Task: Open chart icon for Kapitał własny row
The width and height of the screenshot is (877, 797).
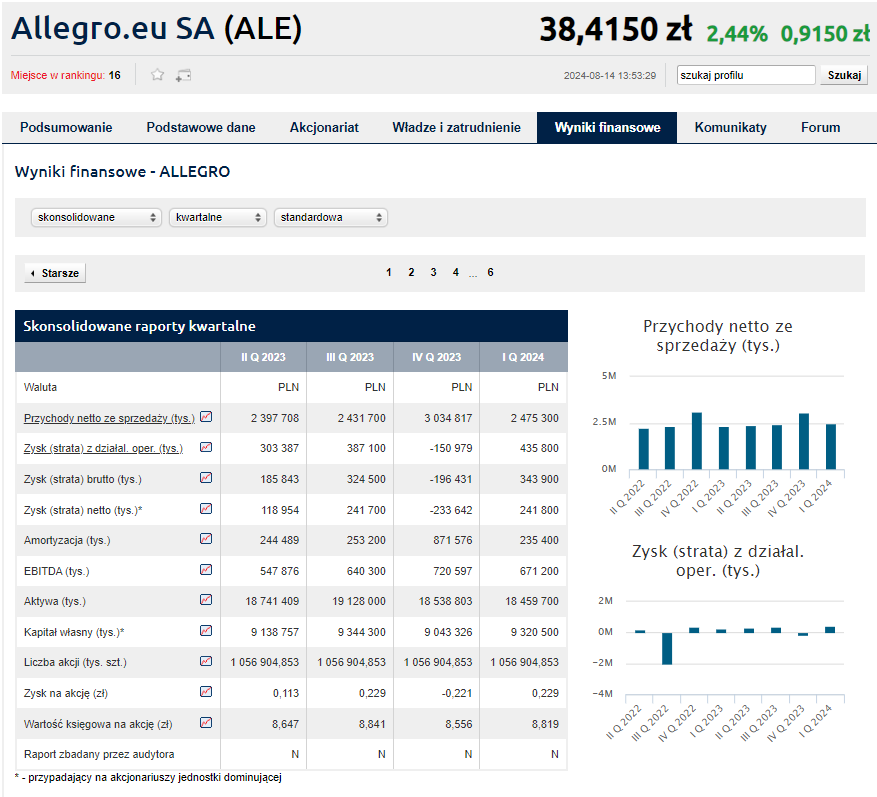Action: coord(206,630)
